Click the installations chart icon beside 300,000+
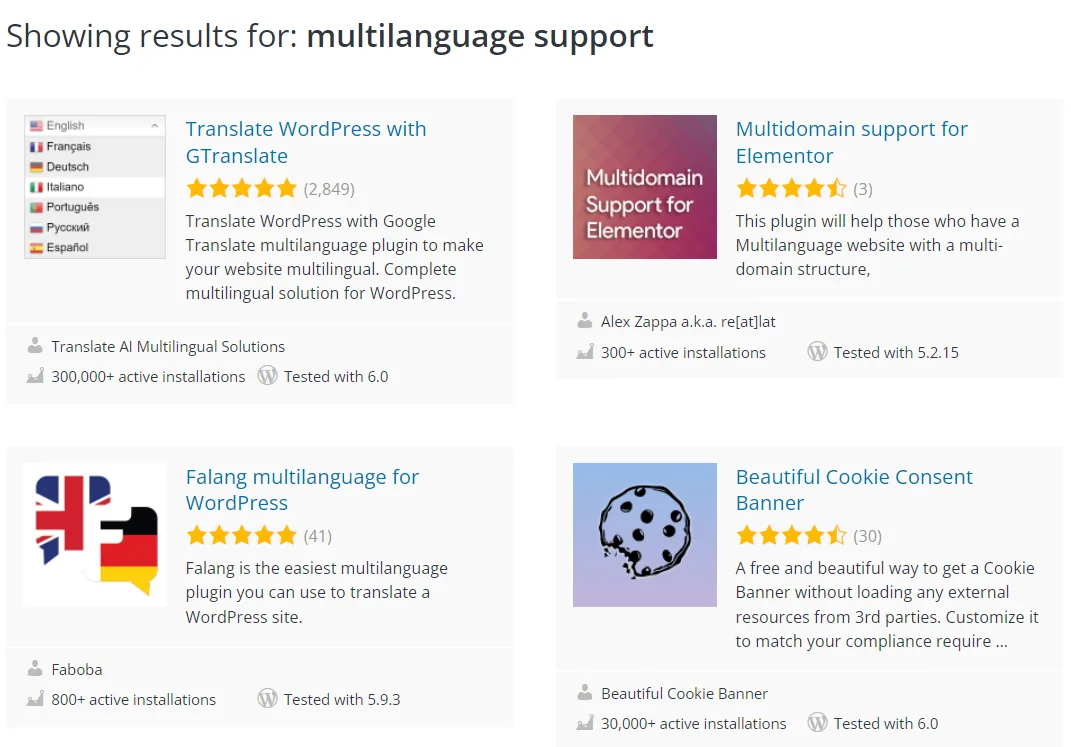1071x747 pixels. [35, 376]
